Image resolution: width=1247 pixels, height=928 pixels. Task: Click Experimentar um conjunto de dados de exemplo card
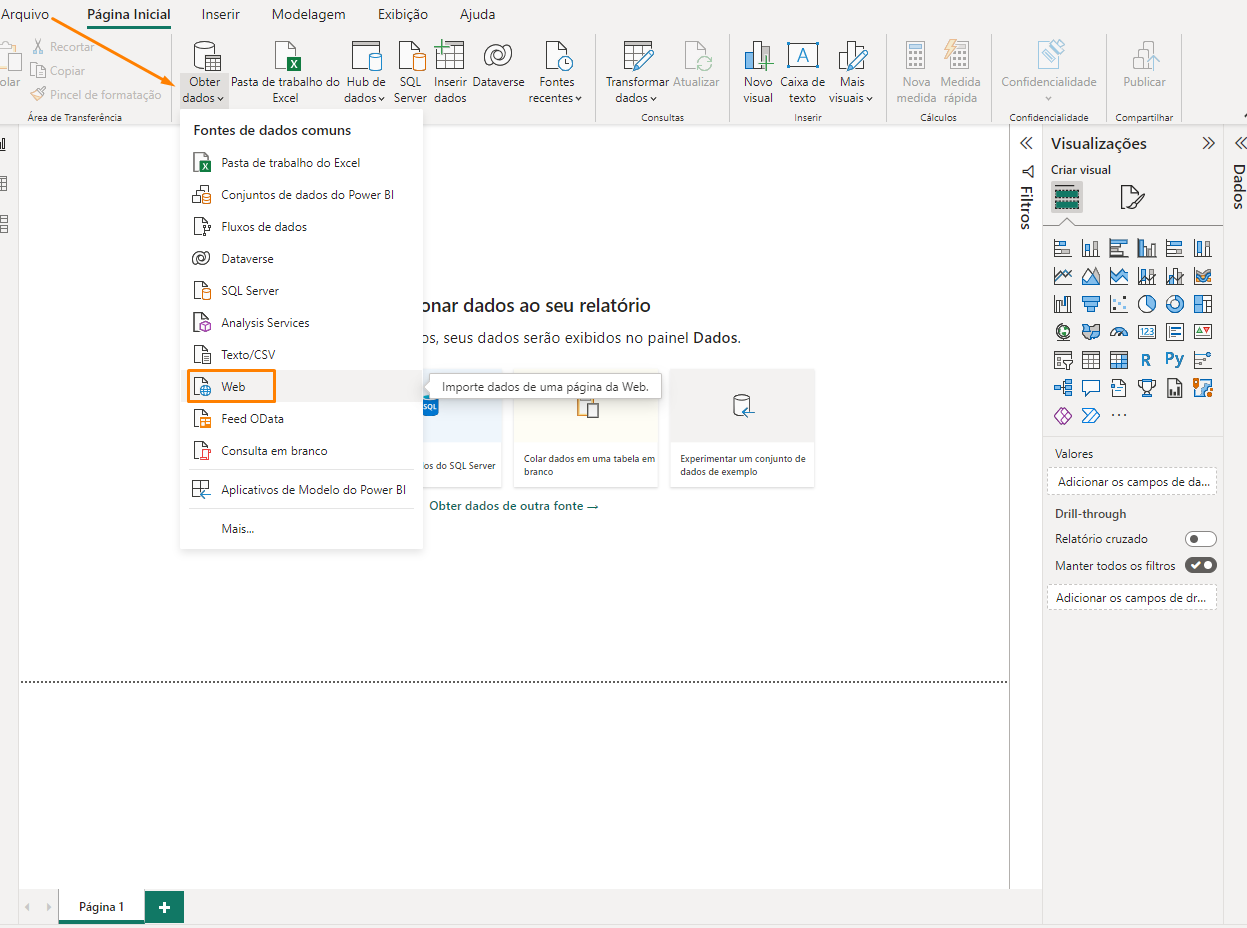pyautogui.click(x=742, y=428)
